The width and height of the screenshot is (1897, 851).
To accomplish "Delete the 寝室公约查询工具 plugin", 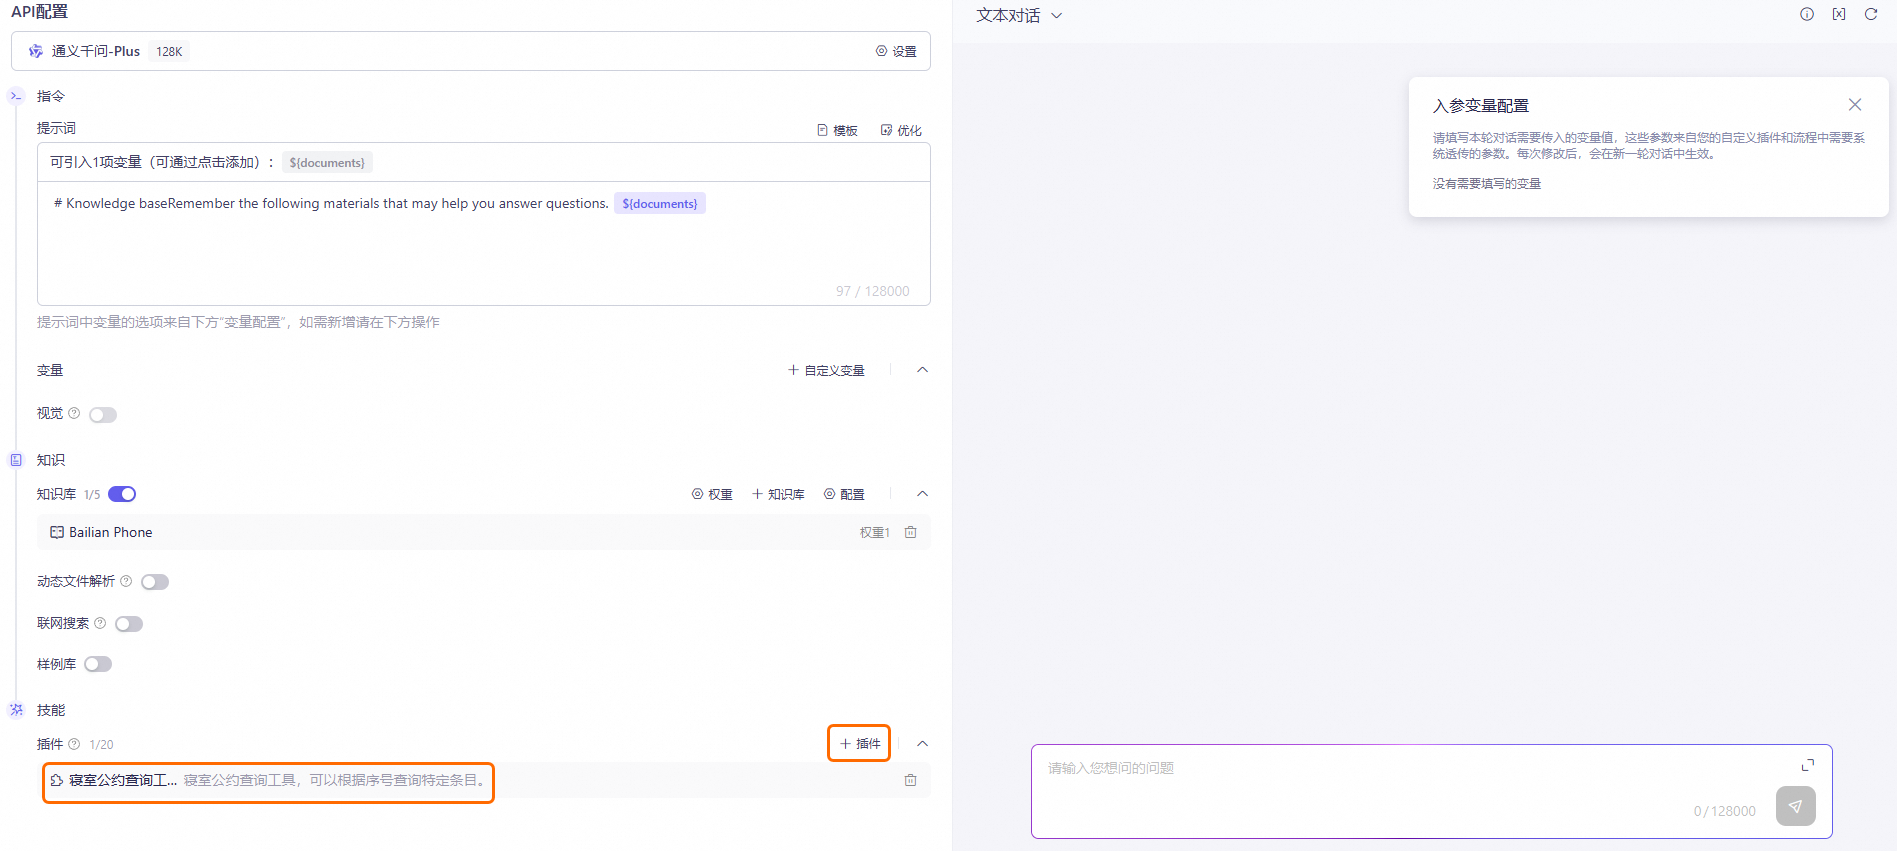I will coord(910,780).
